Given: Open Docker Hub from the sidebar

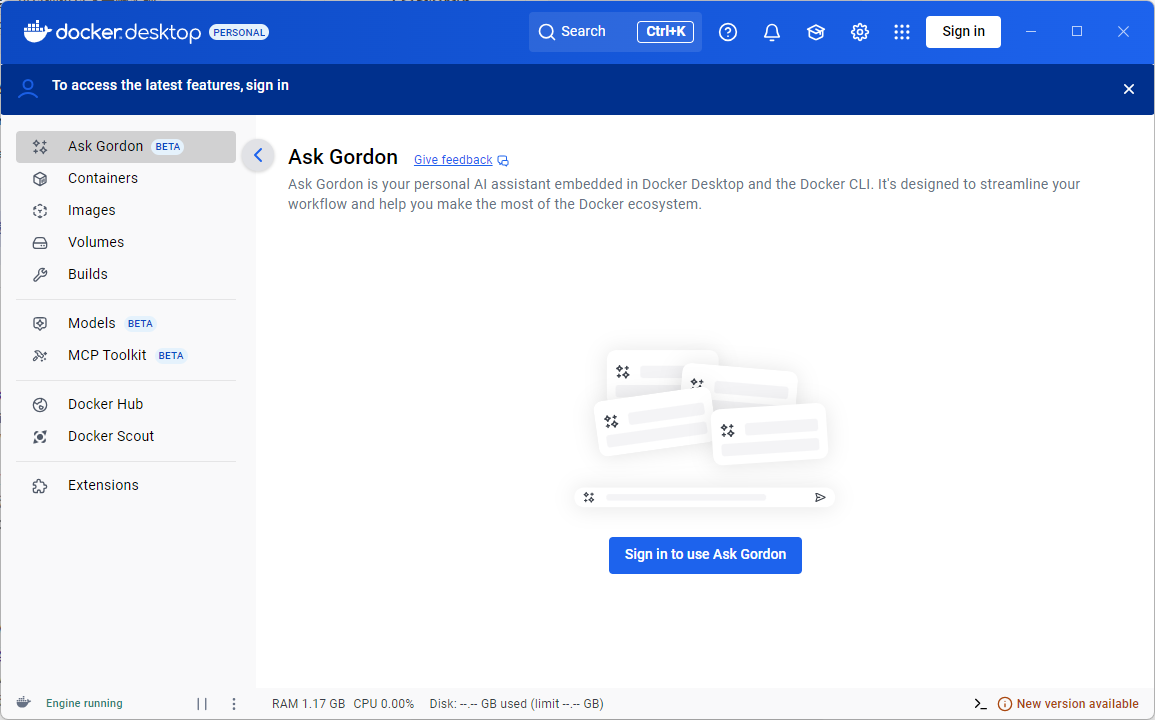Looking at the screenshot, I should (103, 404).
